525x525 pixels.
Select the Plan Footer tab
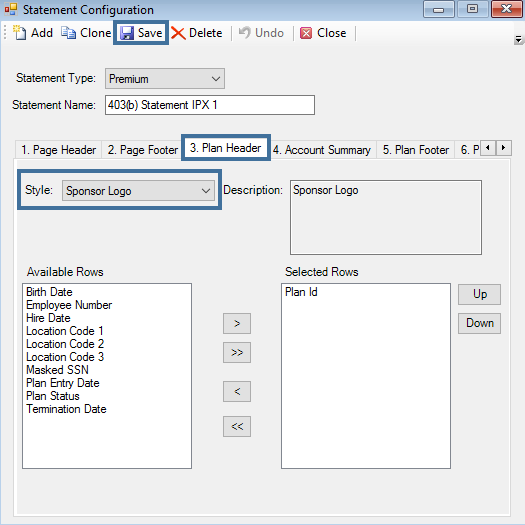click(416, 150)
